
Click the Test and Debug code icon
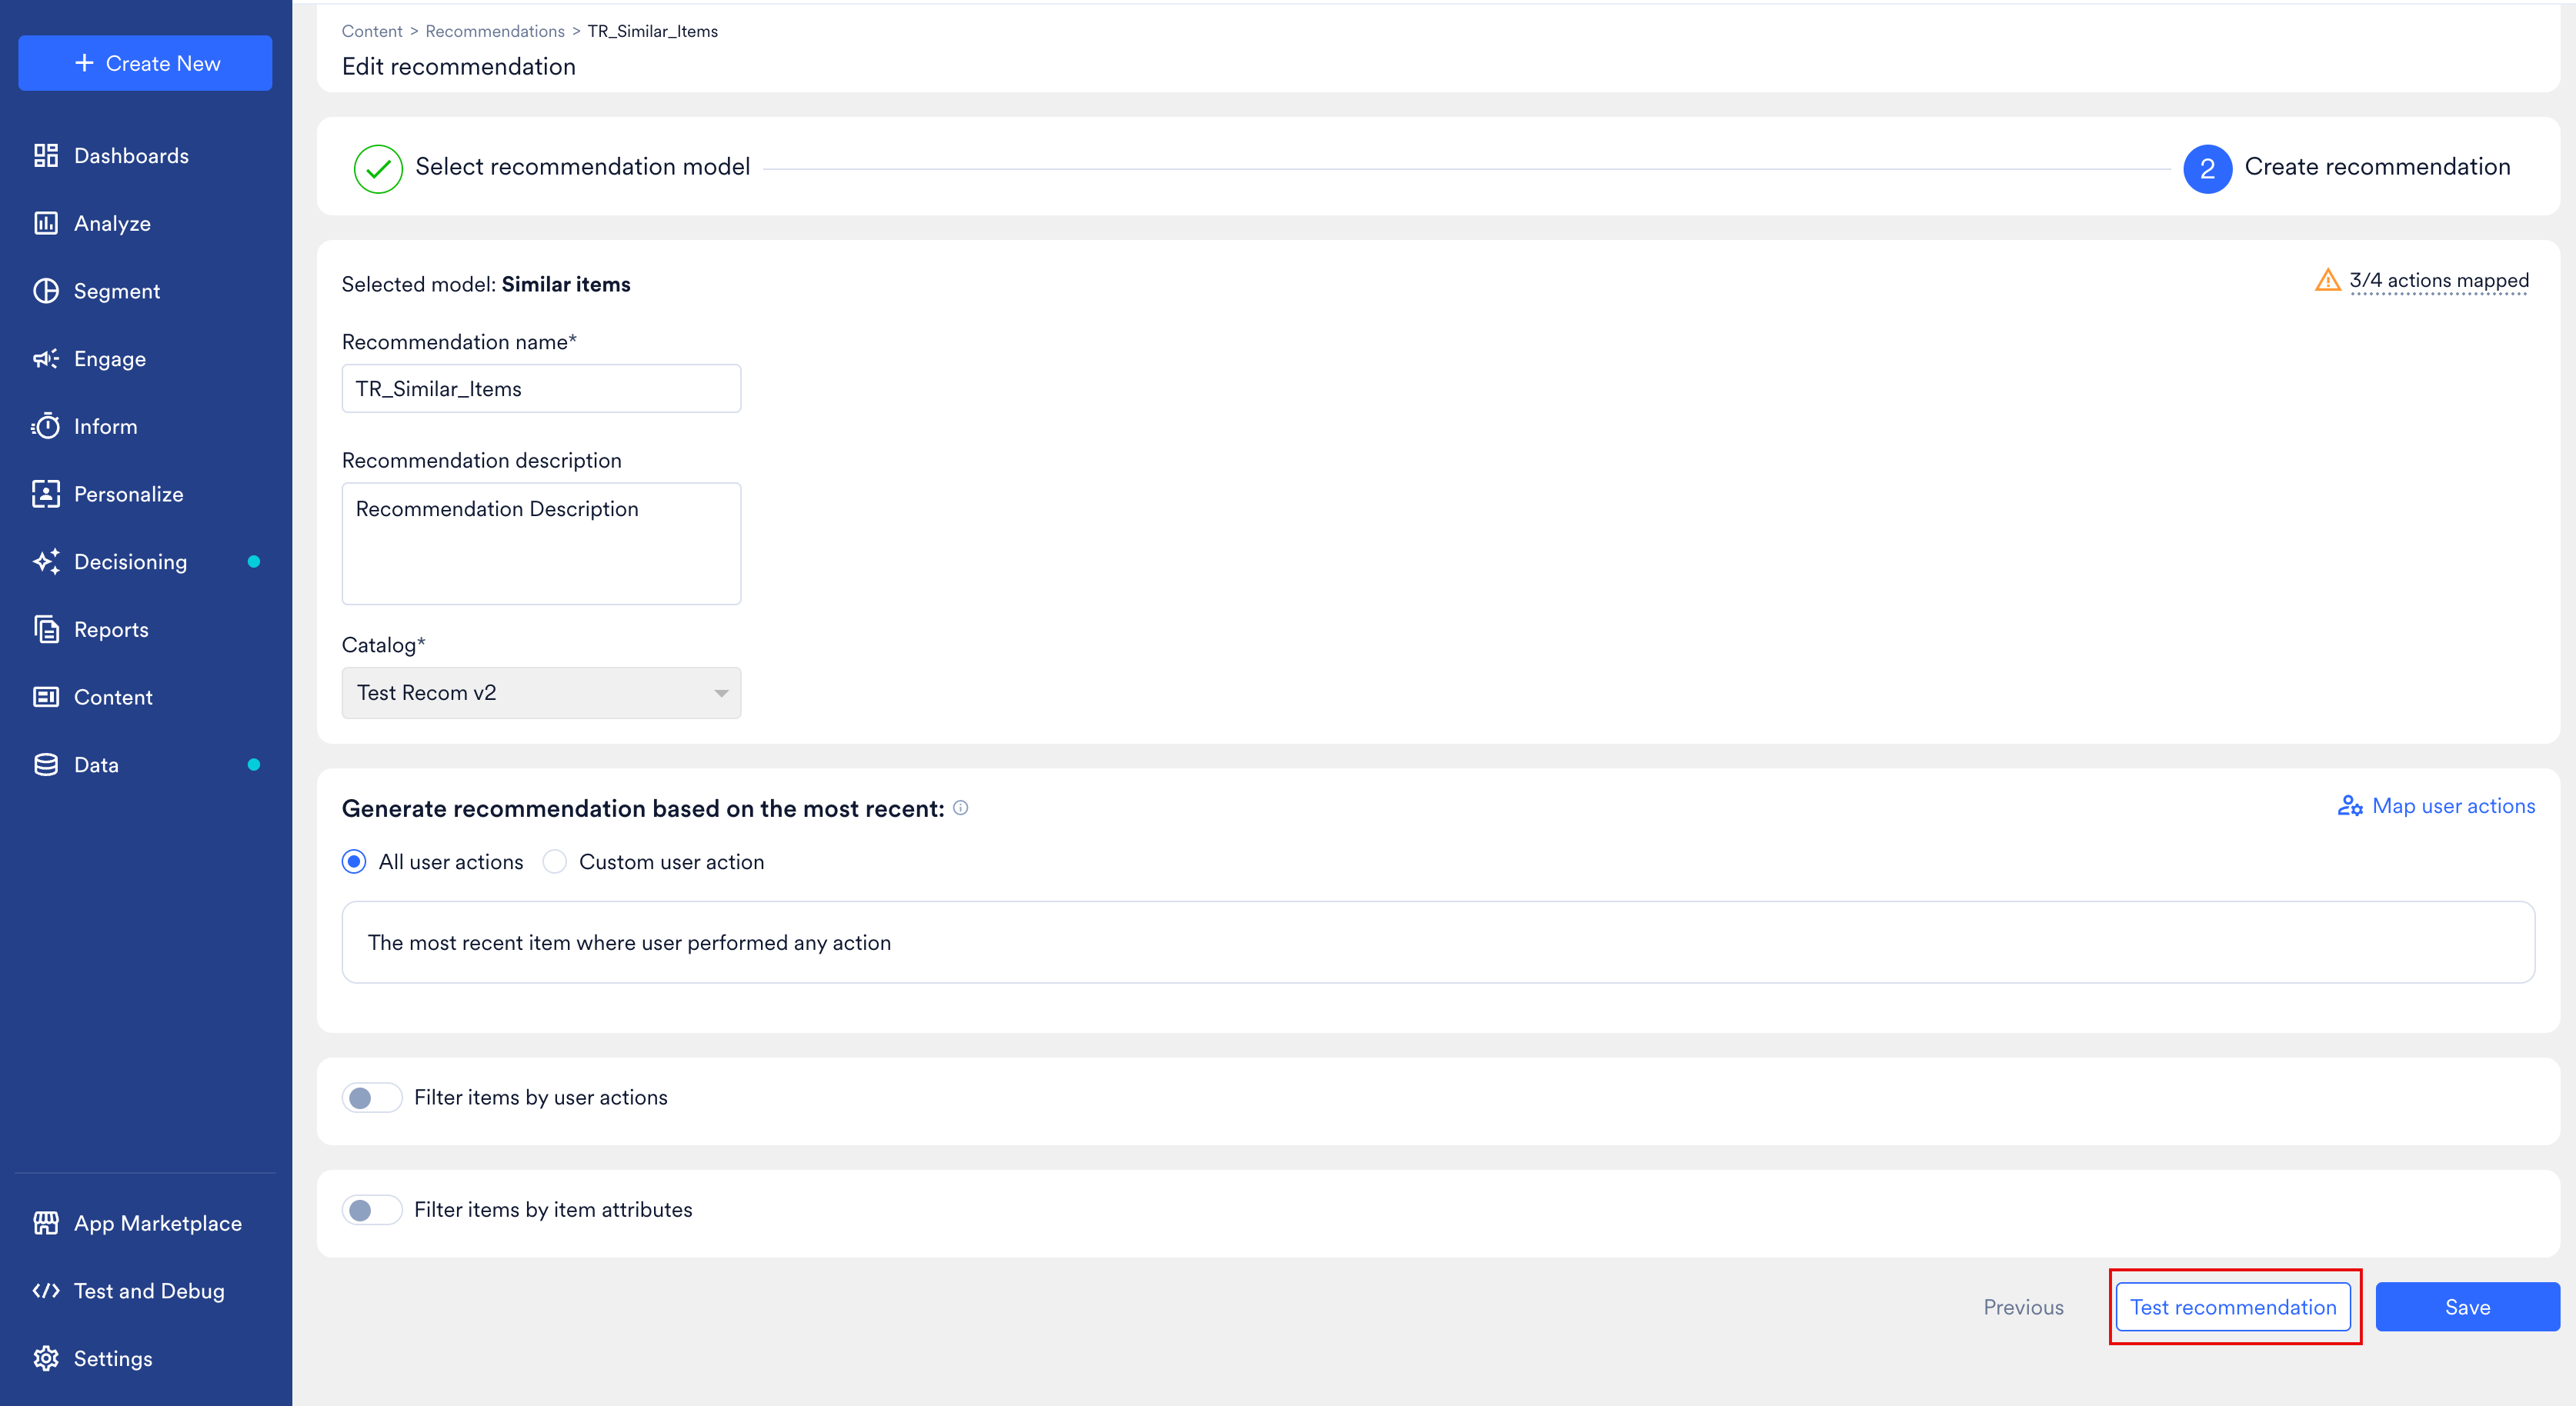tap(46, 1290)
